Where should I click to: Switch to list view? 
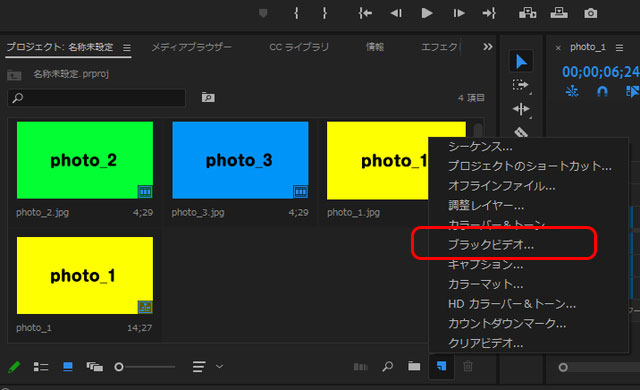[x=41, y=367]
